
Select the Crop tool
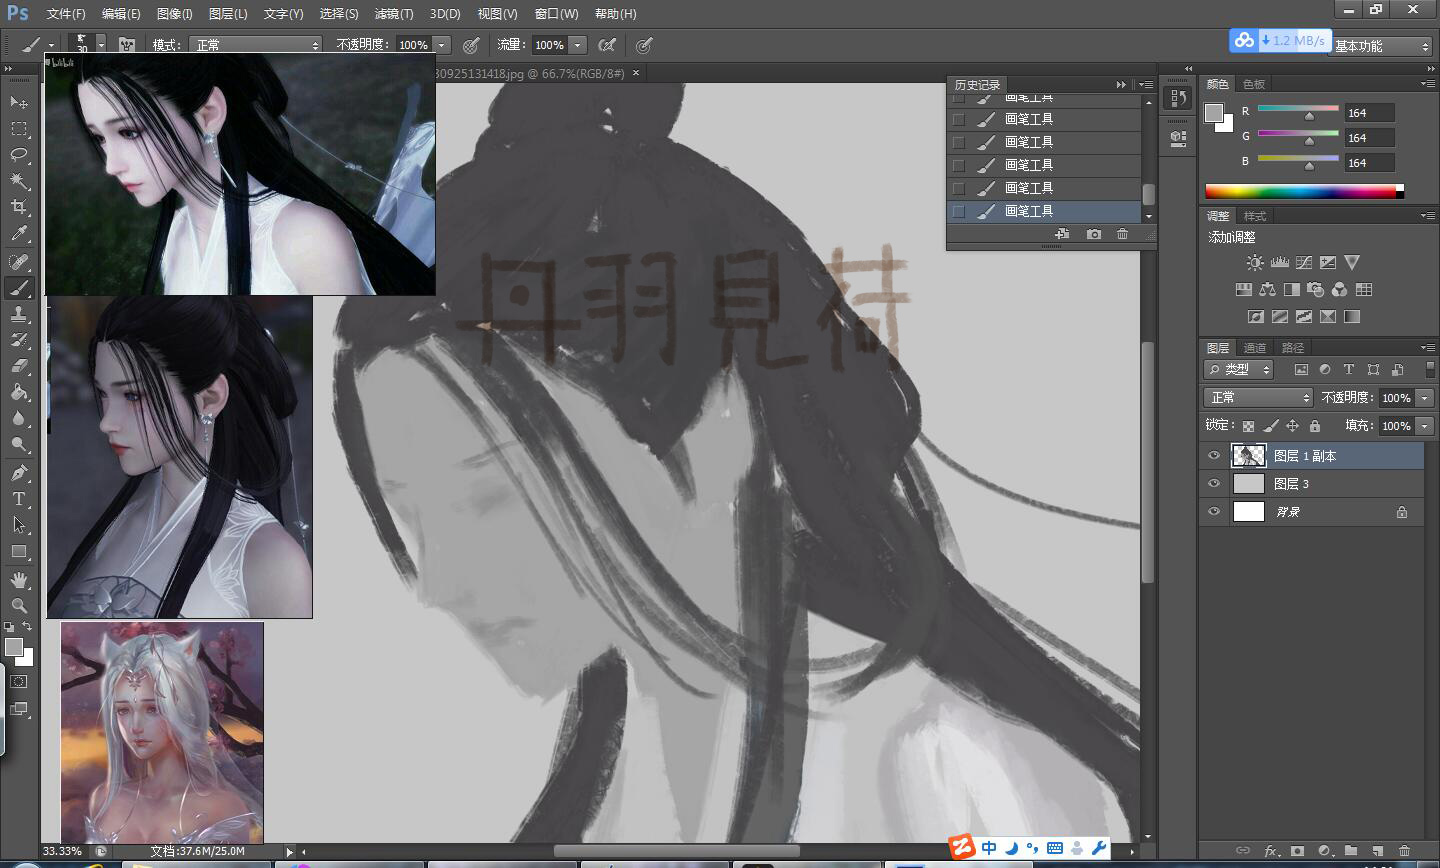tap(19, 207)
